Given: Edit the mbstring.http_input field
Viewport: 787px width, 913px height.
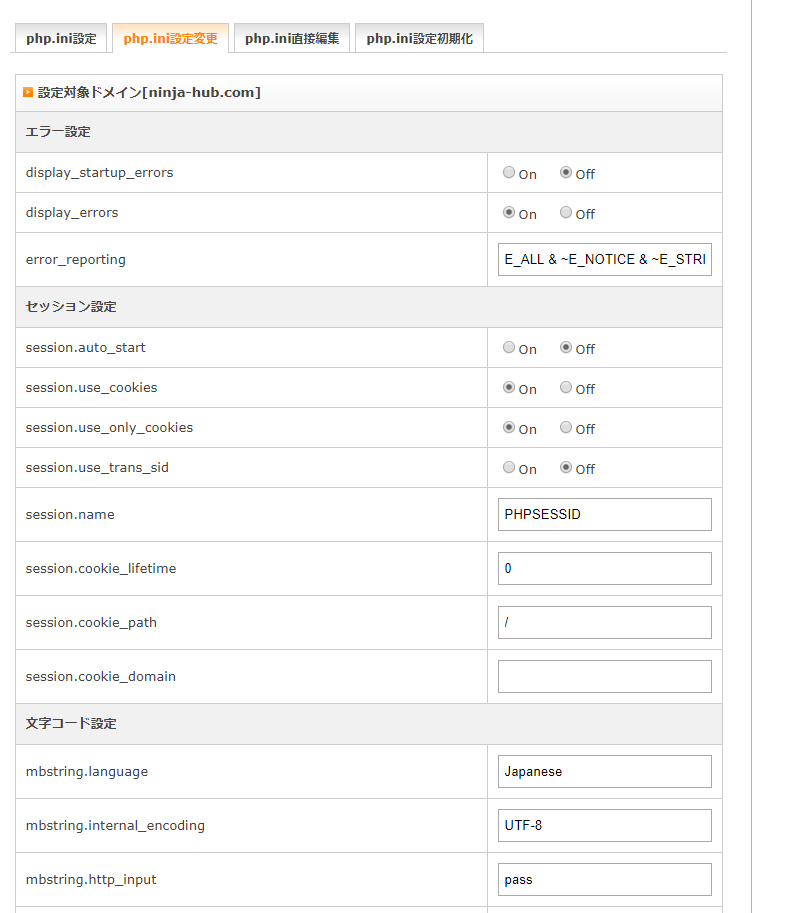Looking at the screenshot, I should pyautogui.click(x=604, y=880).
